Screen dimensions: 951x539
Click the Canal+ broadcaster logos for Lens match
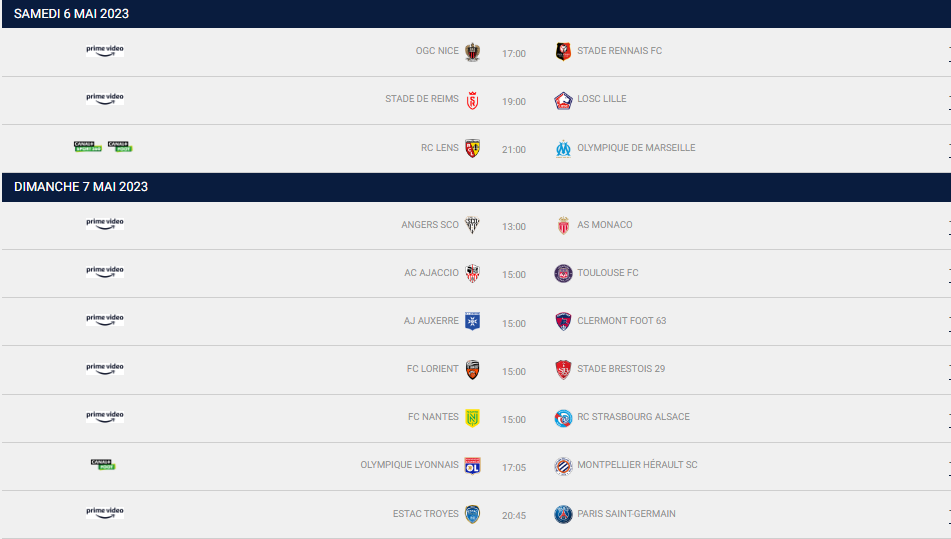103,147
